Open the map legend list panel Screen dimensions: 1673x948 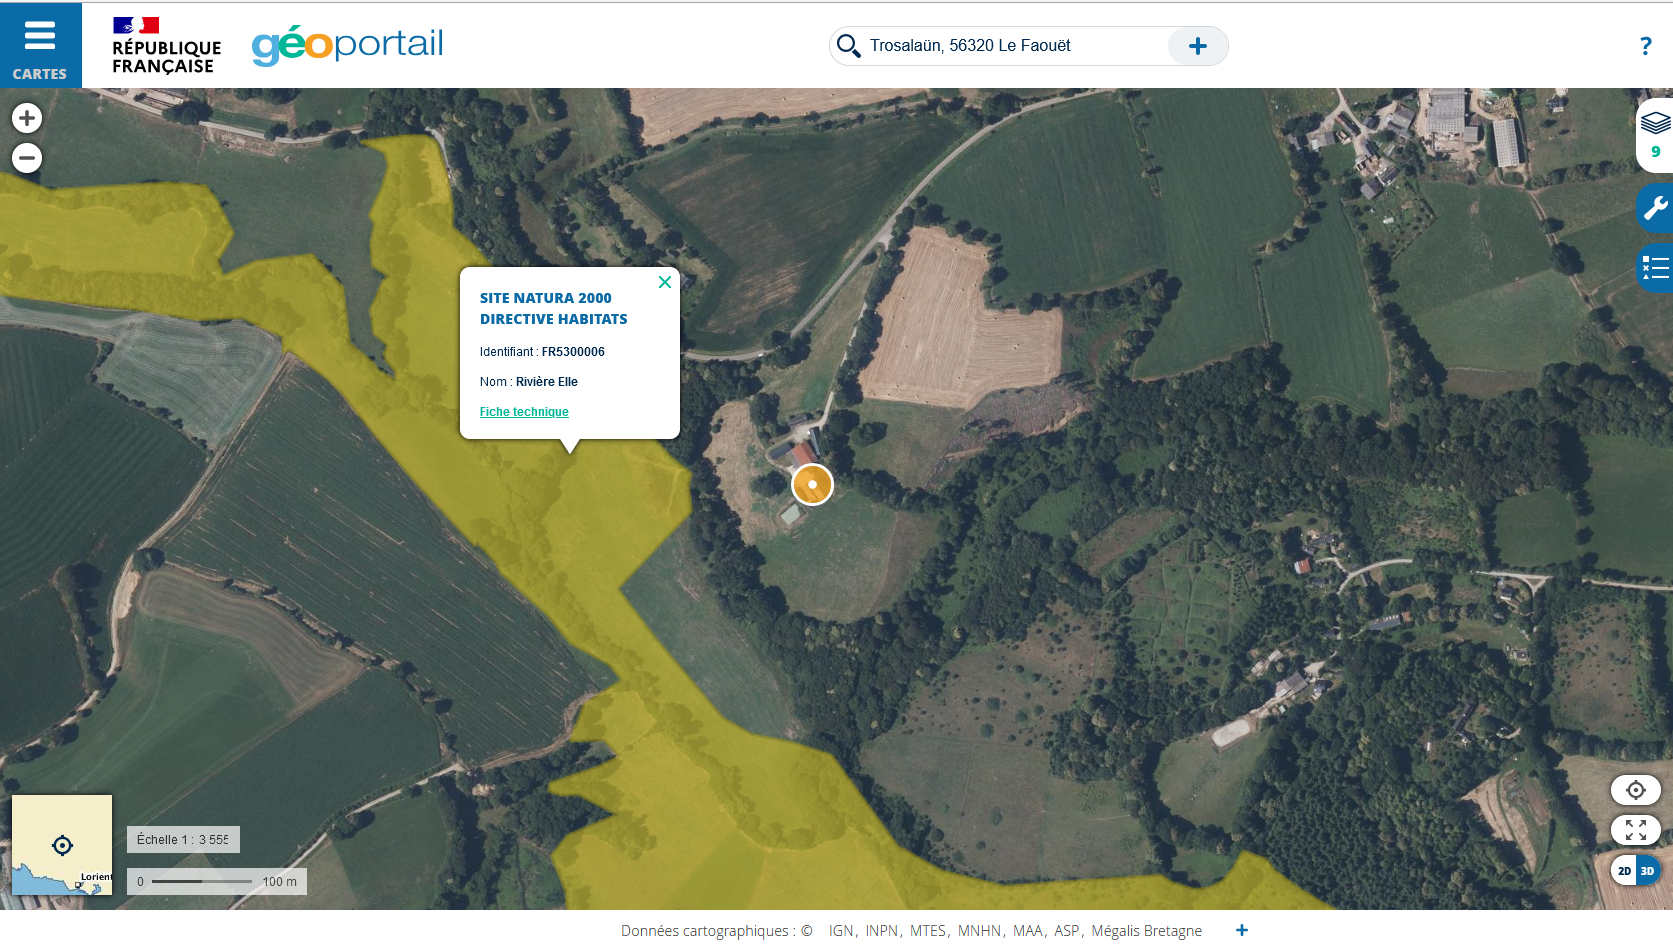click(1654, 268)
